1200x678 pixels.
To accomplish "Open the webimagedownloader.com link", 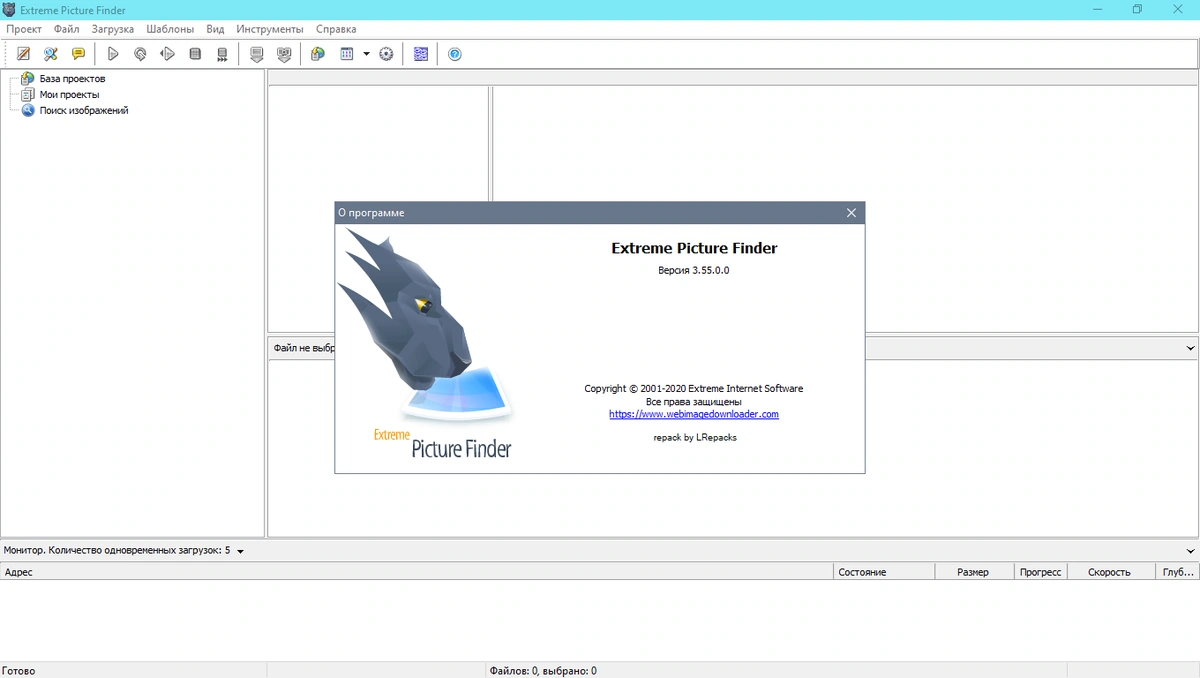I will click(694, 414).
